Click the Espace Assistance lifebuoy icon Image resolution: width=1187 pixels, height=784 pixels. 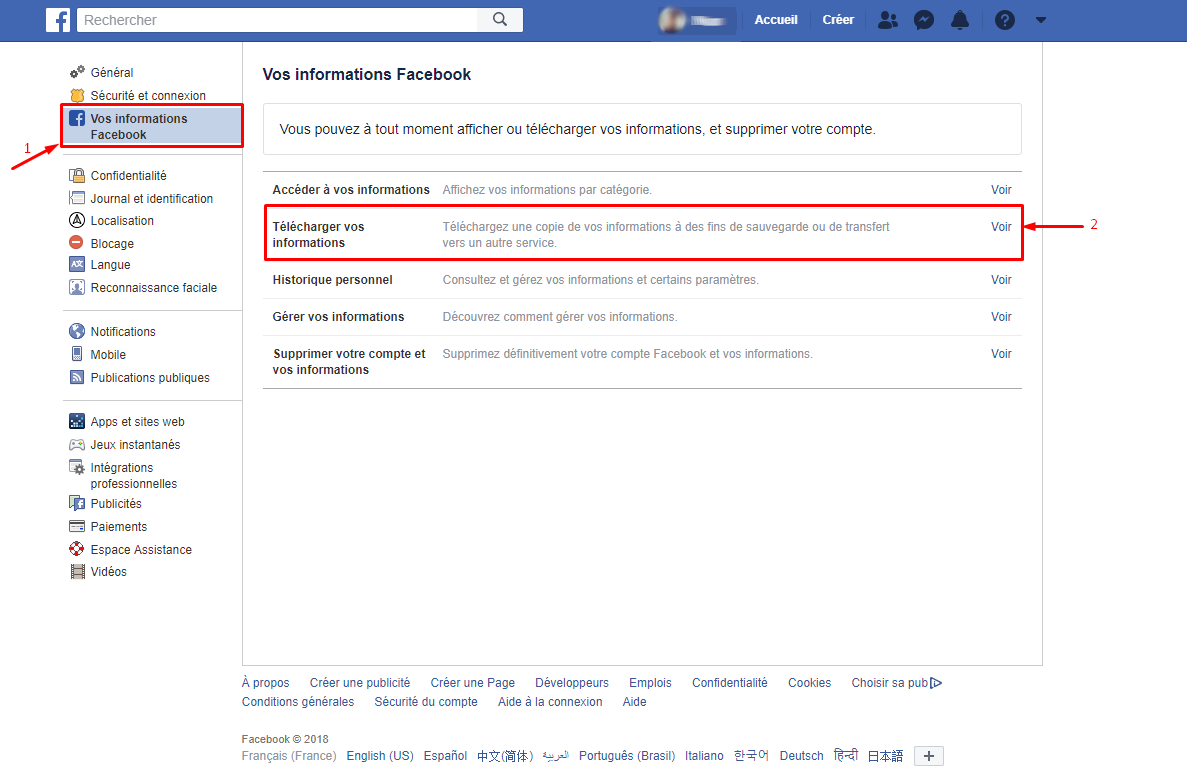(x=77, y=549)
